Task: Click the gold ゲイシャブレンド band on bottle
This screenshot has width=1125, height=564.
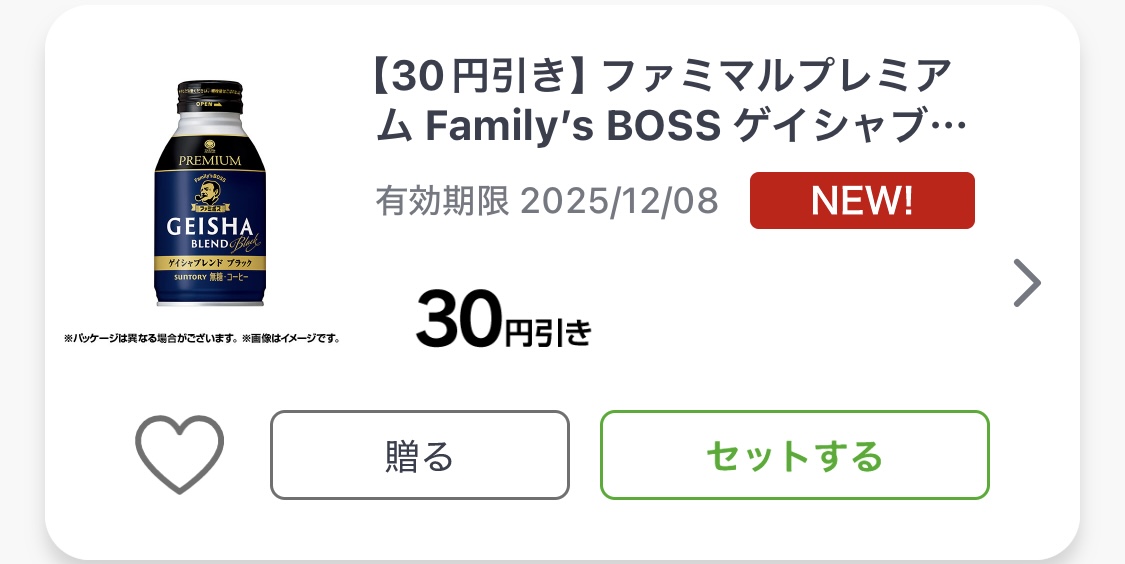Action: (x=210, y=261)
